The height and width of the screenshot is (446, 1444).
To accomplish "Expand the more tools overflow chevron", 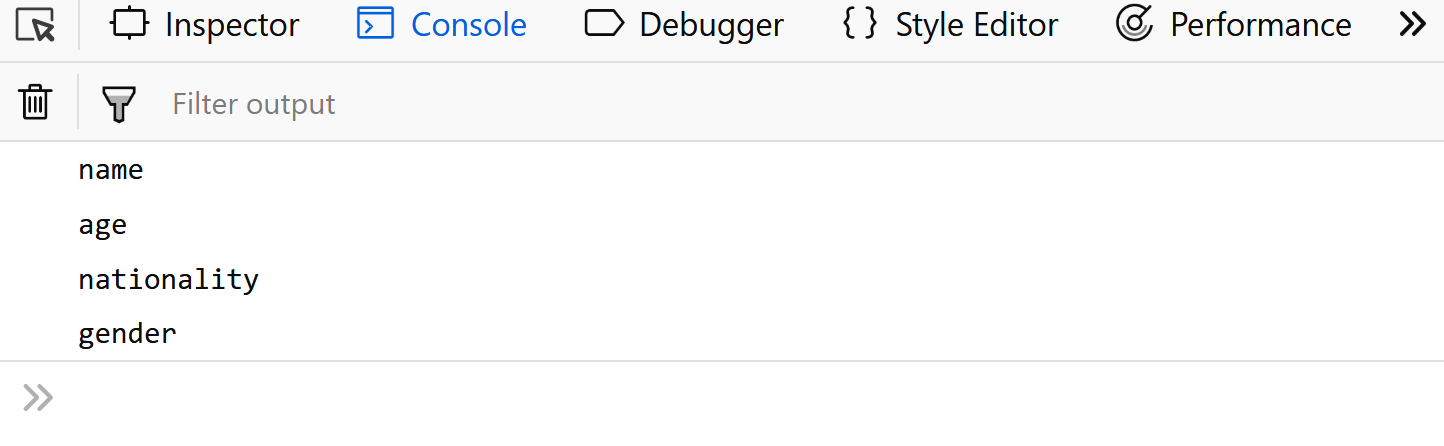I will tap(1412, 24).
